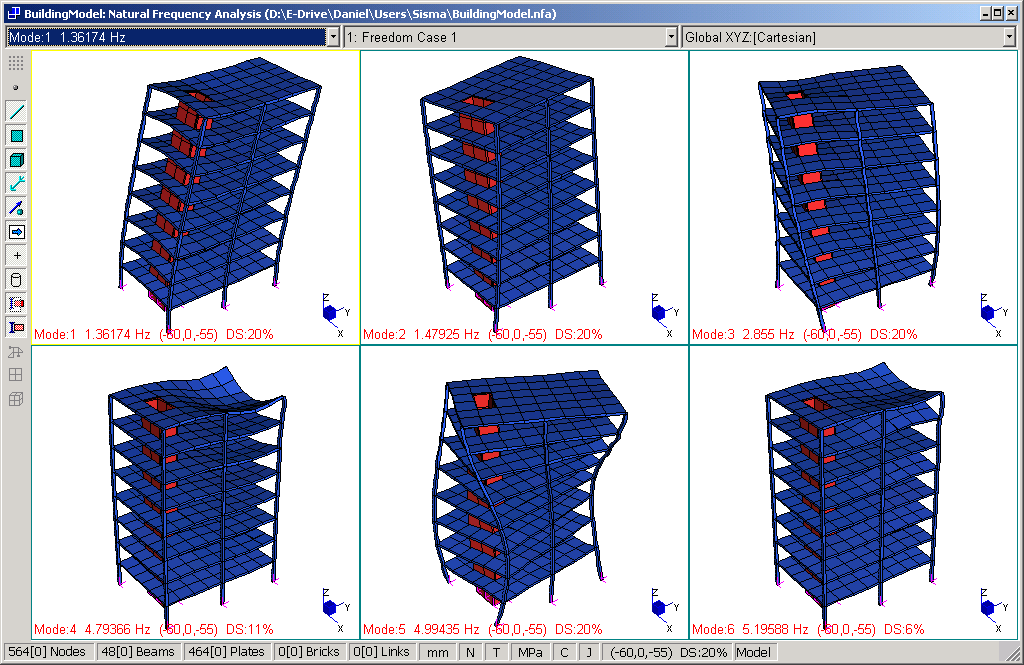Click the MPa unit in status bar

click(530, 652)
